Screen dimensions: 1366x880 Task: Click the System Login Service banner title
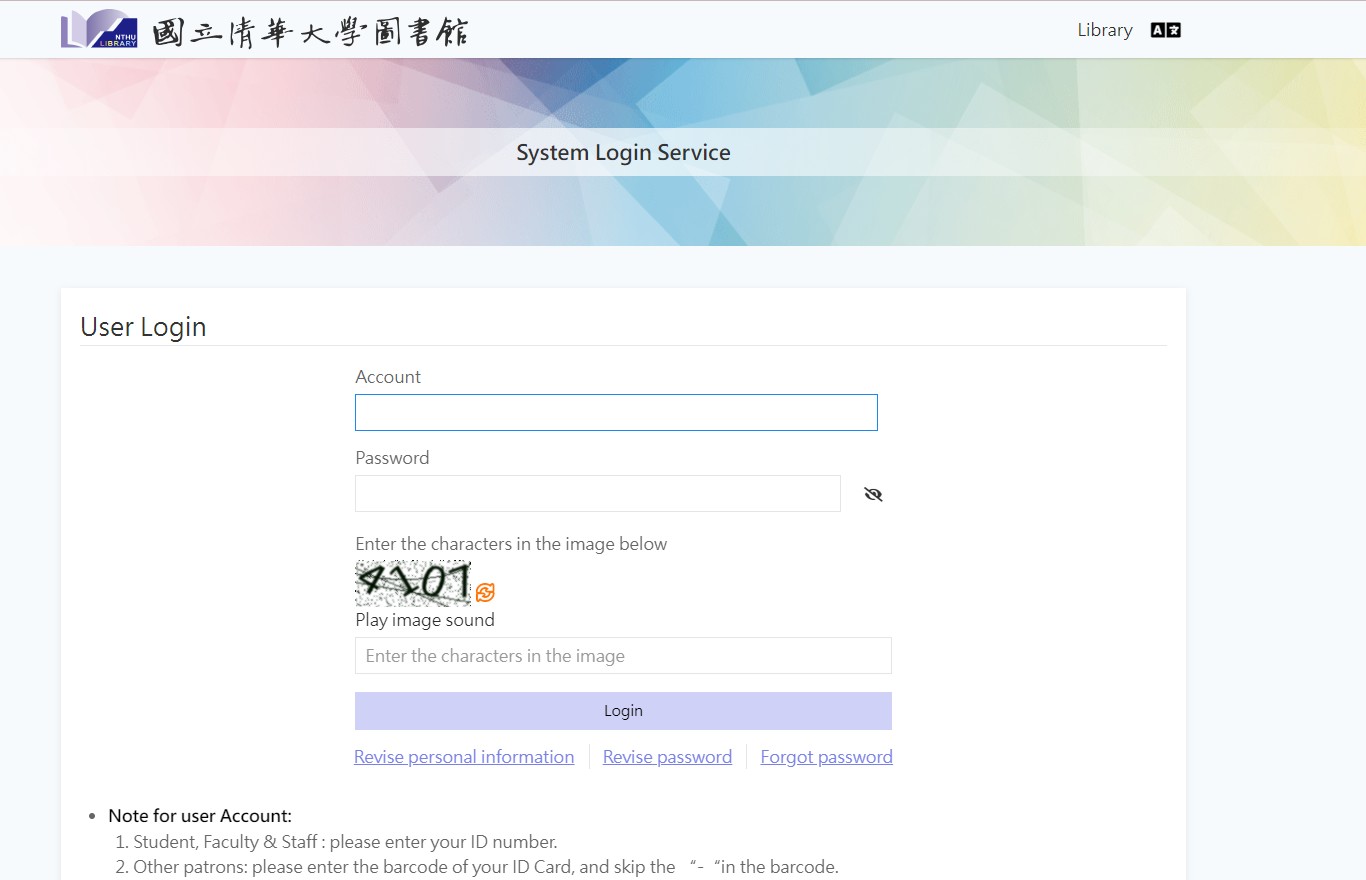pyautogui.click(x=623, y=153)
